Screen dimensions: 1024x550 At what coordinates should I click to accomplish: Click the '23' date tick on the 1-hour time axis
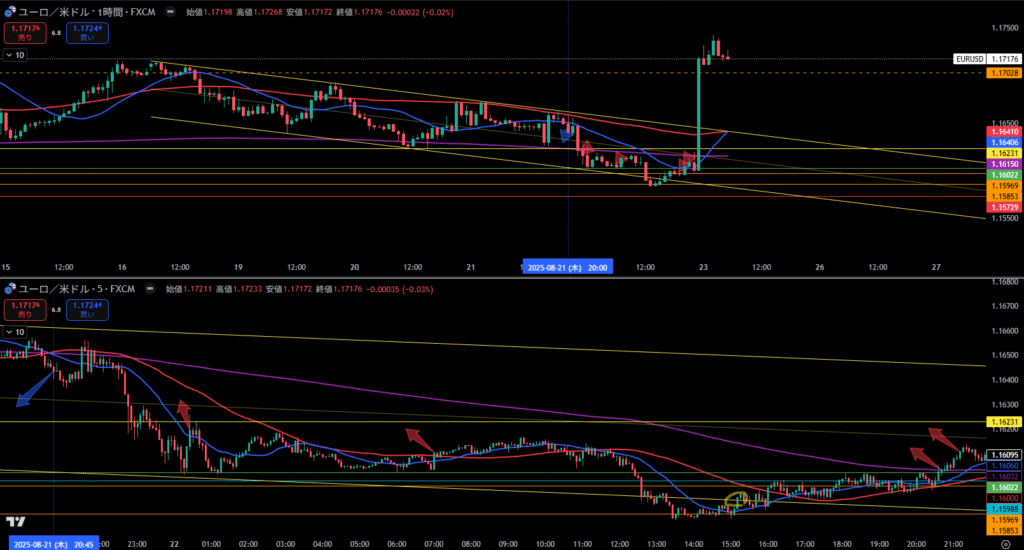[x=703, y=267]
